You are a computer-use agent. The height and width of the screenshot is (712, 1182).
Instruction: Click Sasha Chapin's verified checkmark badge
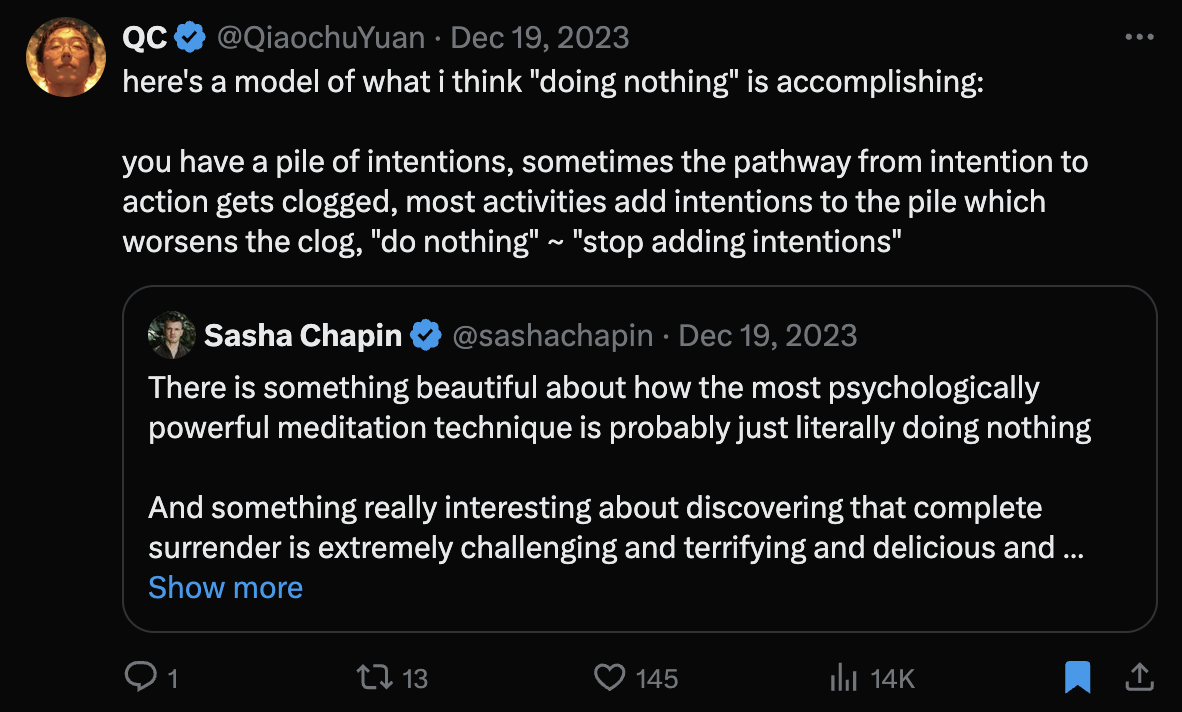pyautogui.click(x=427, y=336)
